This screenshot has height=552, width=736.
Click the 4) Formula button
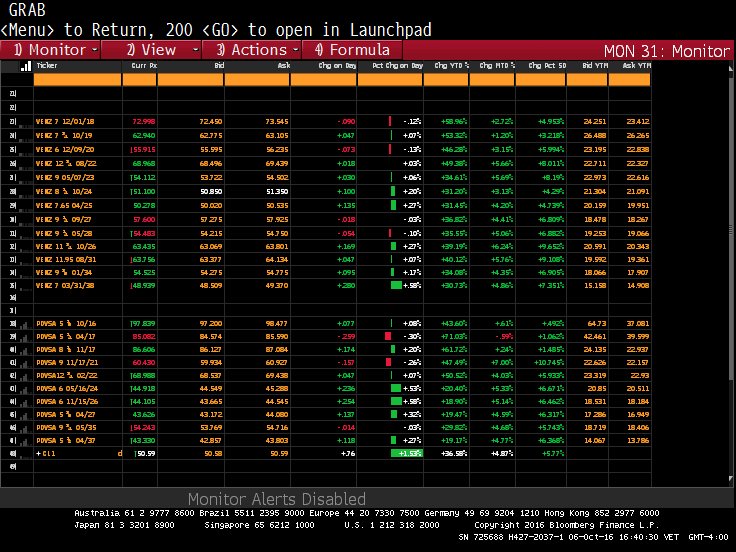352,50
